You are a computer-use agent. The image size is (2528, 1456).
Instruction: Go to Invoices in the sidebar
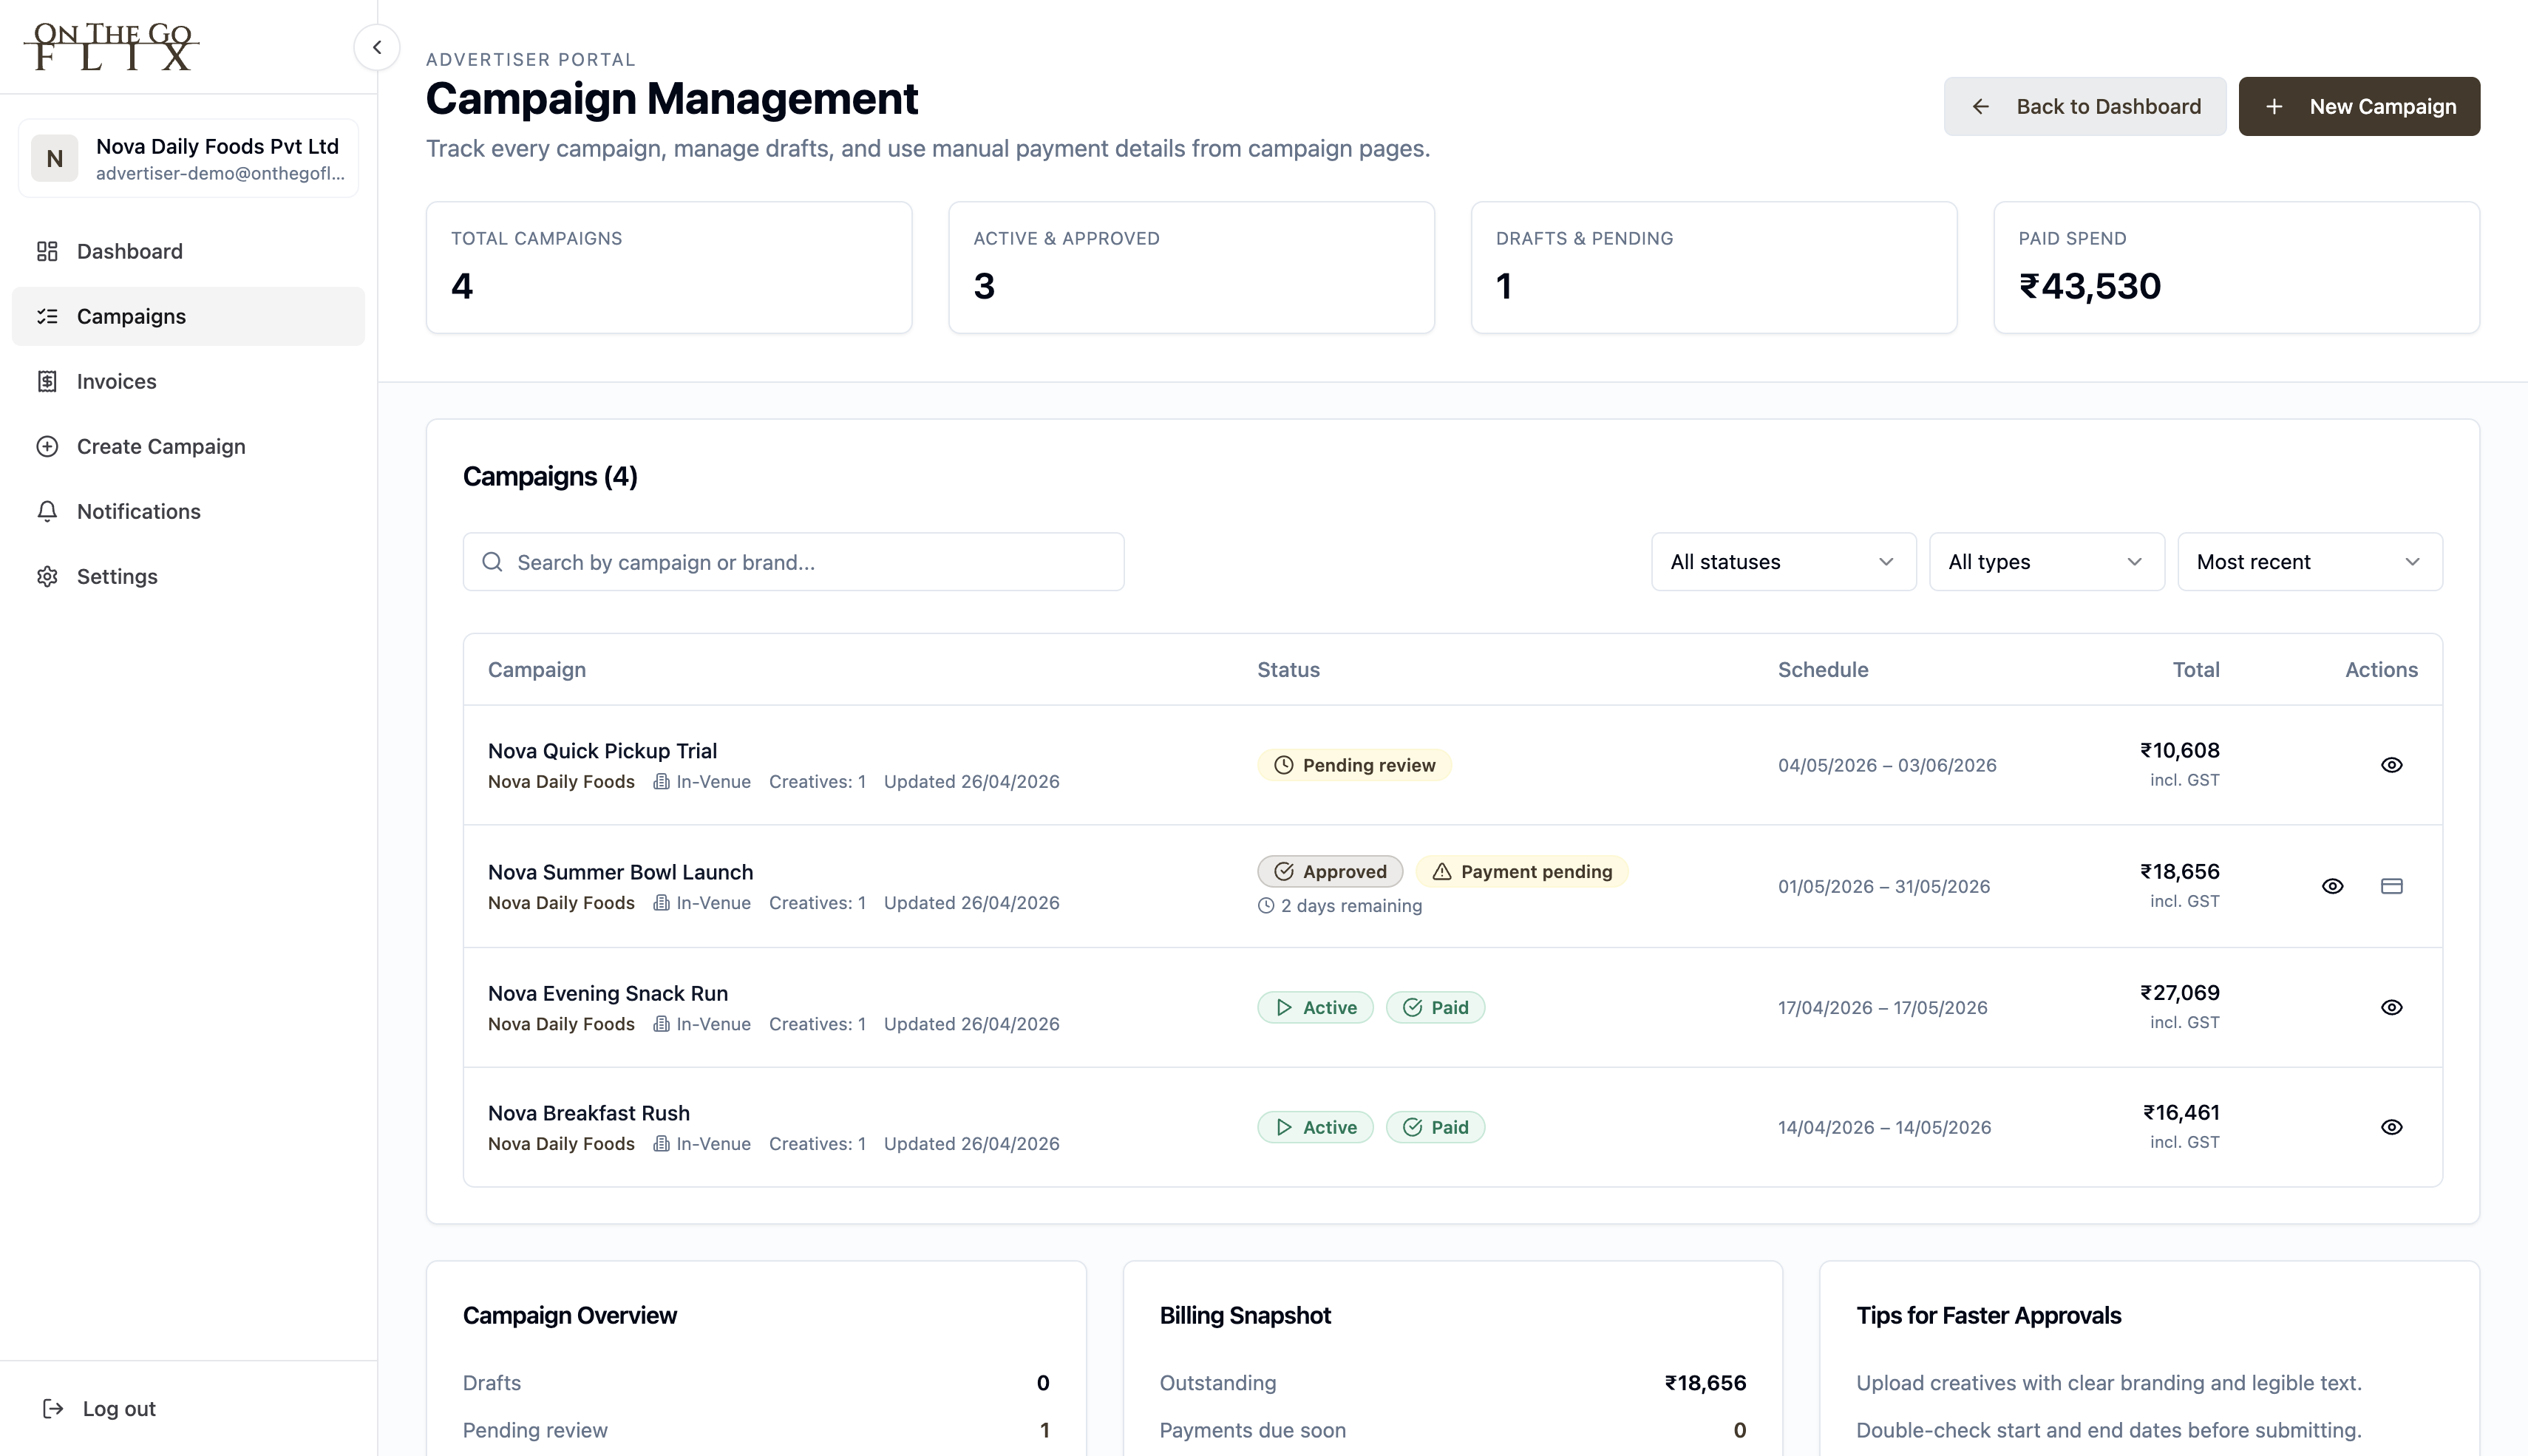point(188,381)
